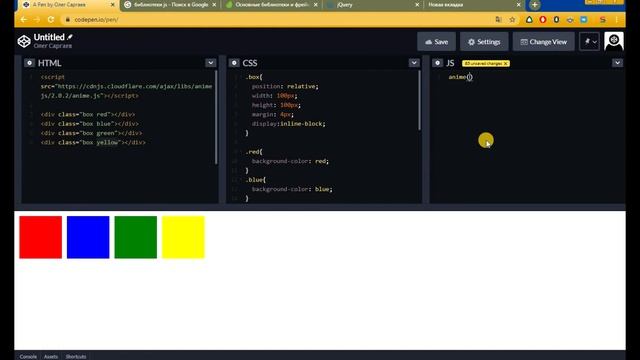The height and width of the screenshot is (360, 640).
Task: Reload the current page
Action: pyautogui.click(x=51, y=20)
